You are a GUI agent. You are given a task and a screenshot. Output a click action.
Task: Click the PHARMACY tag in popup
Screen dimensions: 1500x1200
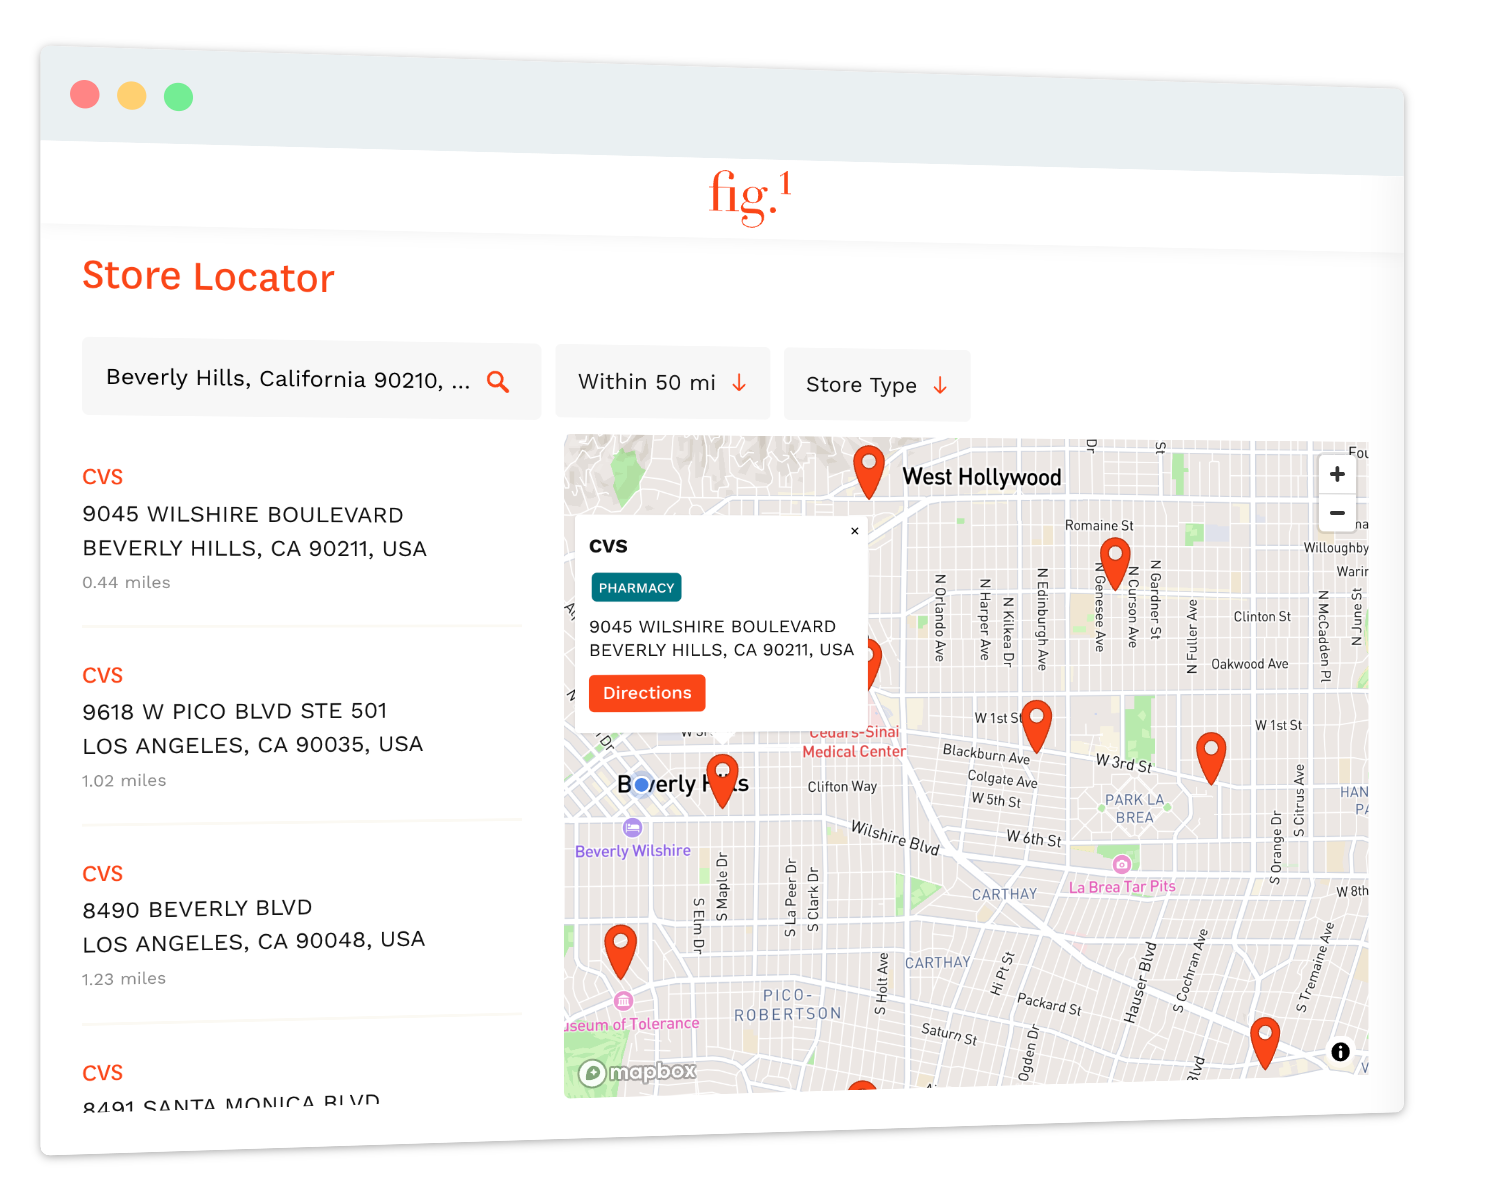tap(636, 588)
